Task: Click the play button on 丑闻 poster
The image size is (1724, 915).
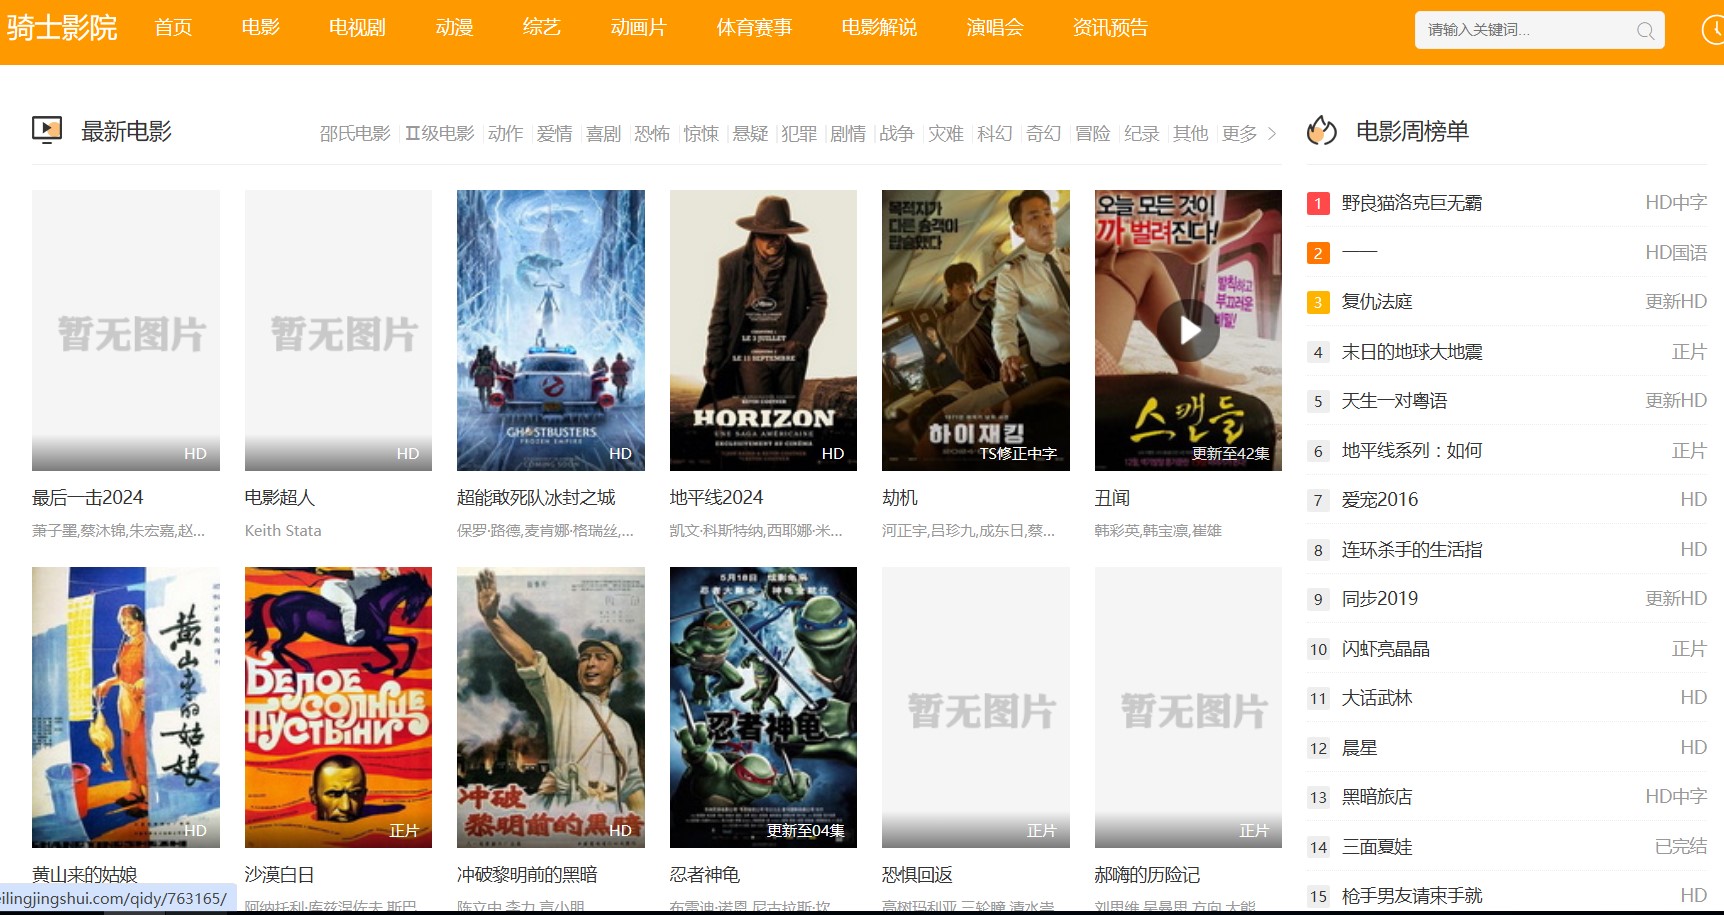Action: 1189,330
